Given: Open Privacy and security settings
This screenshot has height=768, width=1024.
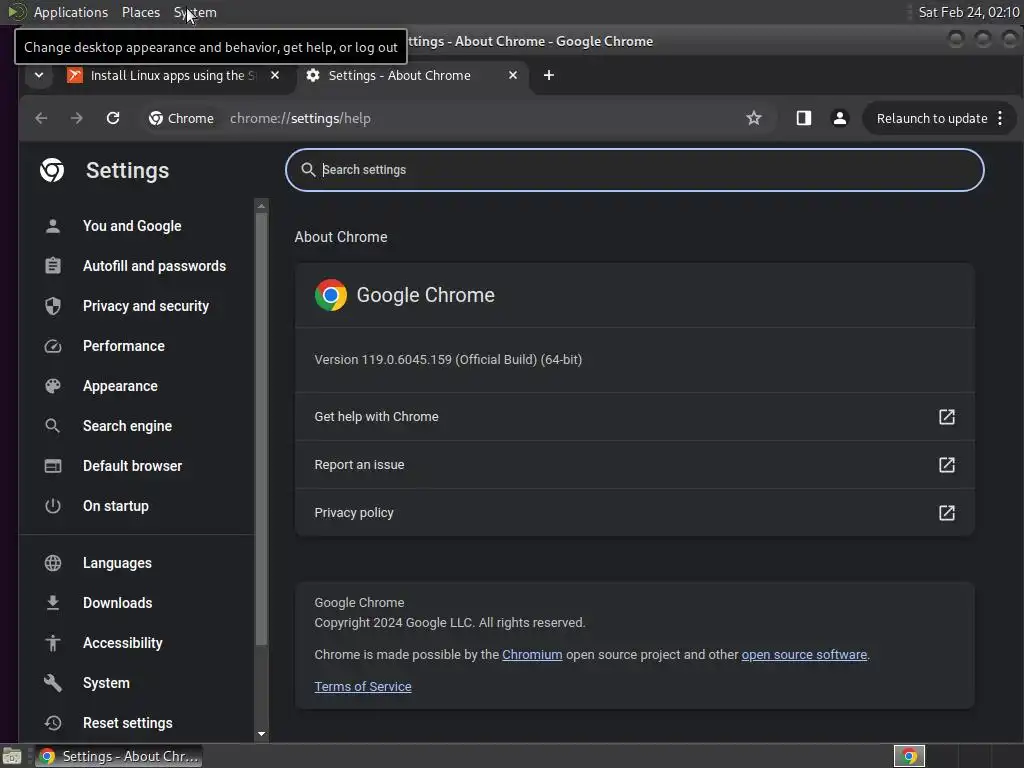Looking at the screenshot, I should [146, 306].
